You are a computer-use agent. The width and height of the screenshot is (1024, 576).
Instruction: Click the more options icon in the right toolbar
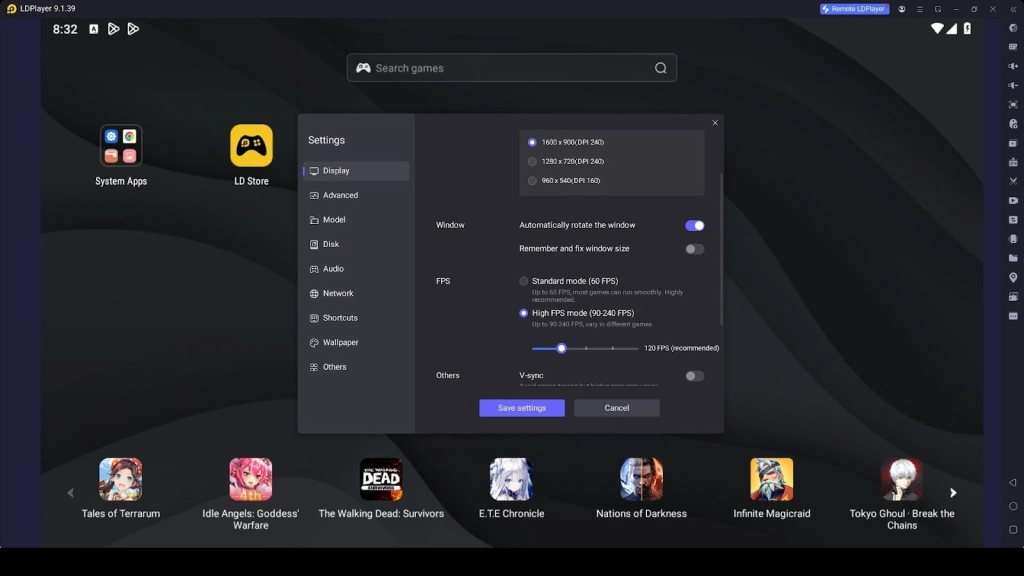coord(1013,316)
